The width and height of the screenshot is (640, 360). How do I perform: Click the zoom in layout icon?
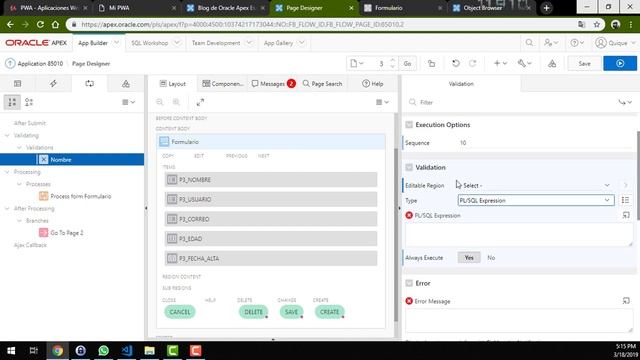(x=176, y=102)
